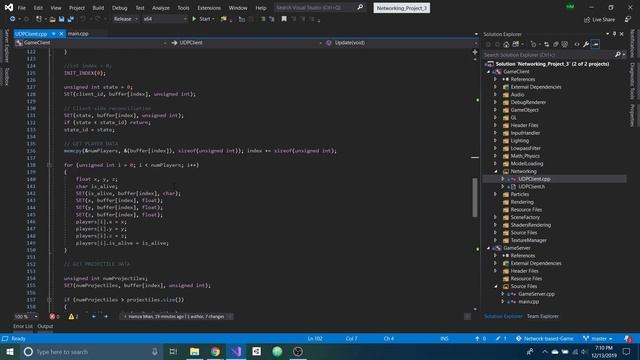This screenshot has width=640, height=360.
Task: Open the Extensions menu
Action: [209, 8]
